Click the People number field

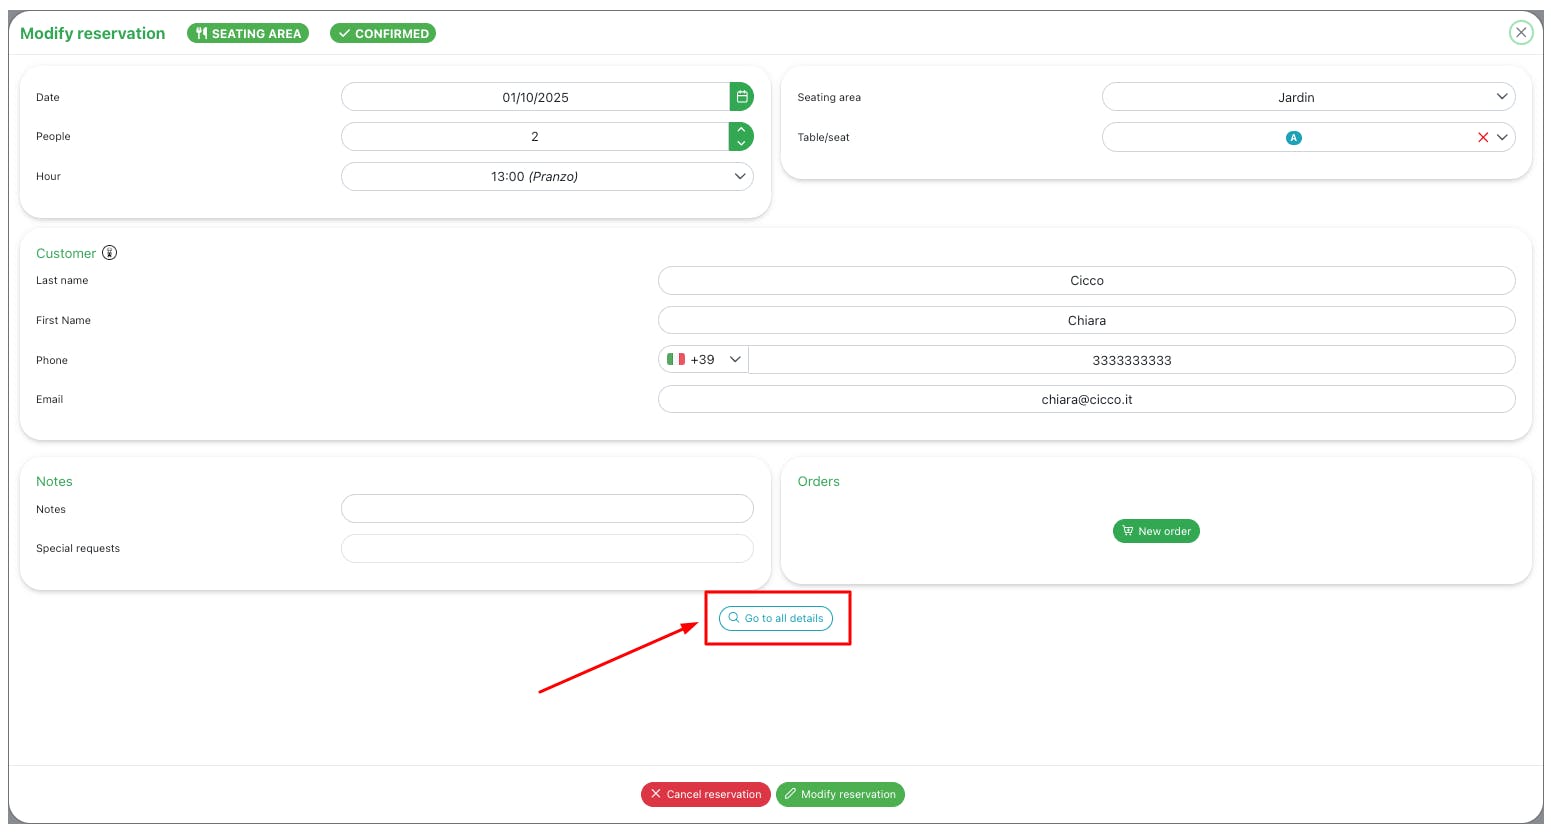click(535, 137)
